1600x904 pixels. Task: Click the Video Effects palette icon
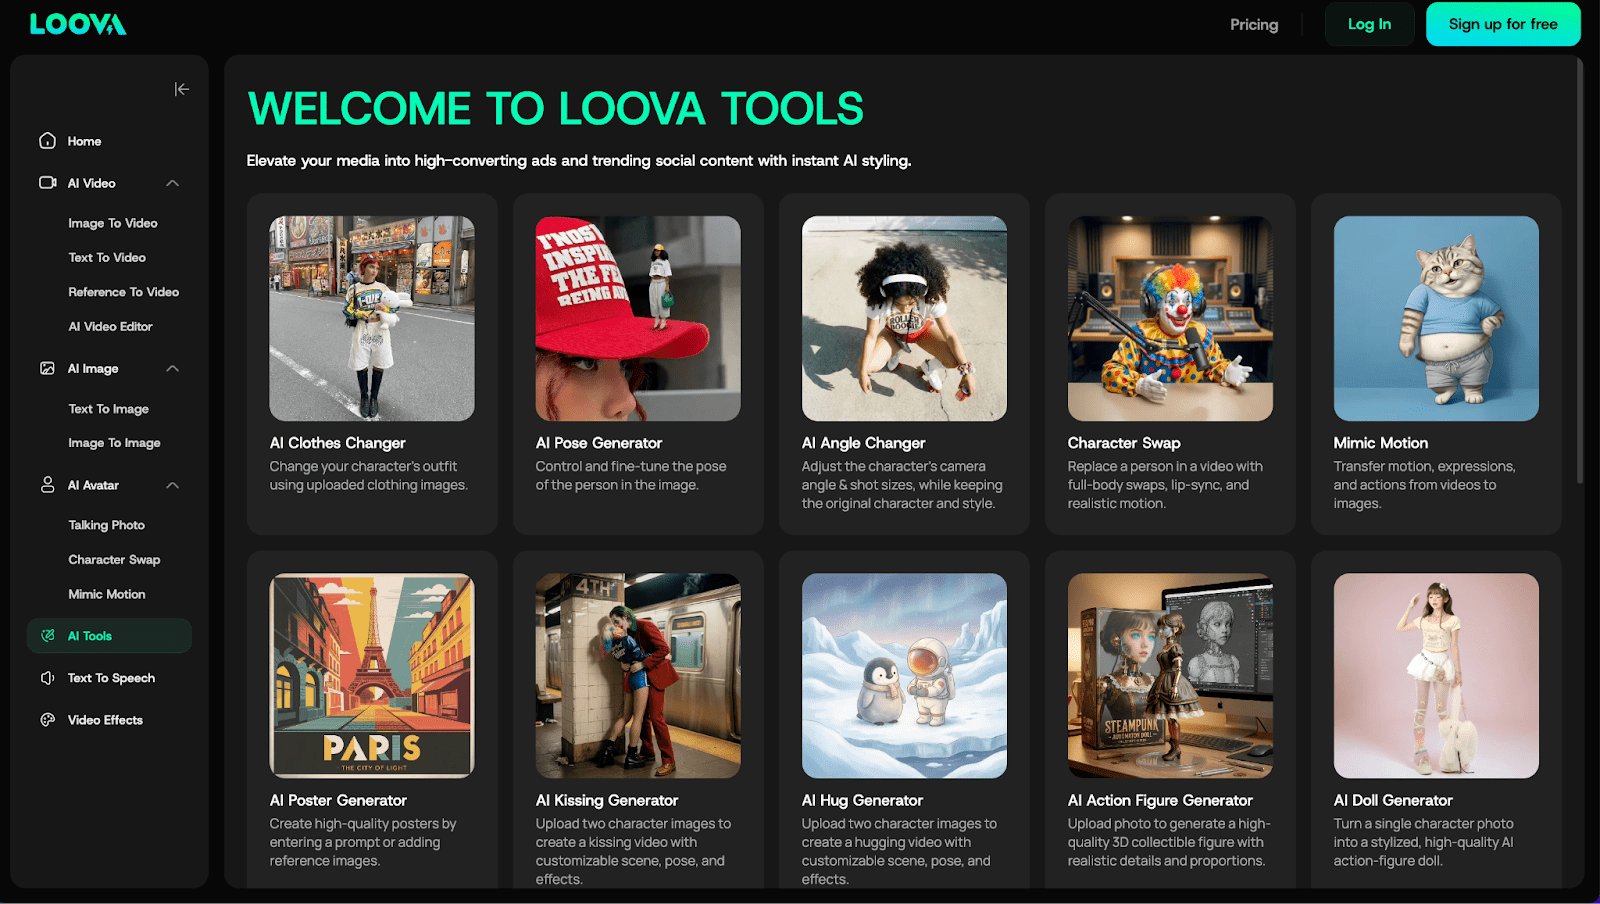tap(47, 720)
